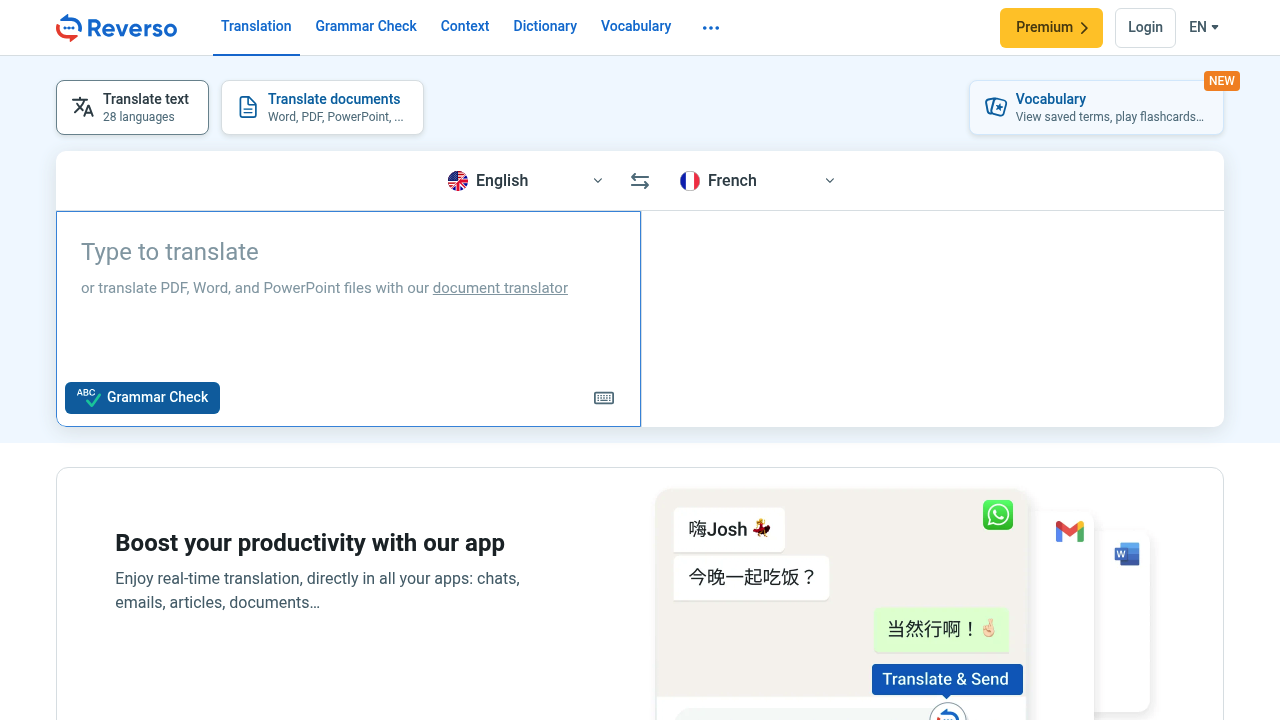Click the UK flag icon
This screenshot has width=1280, height=720.
(458, 181)
